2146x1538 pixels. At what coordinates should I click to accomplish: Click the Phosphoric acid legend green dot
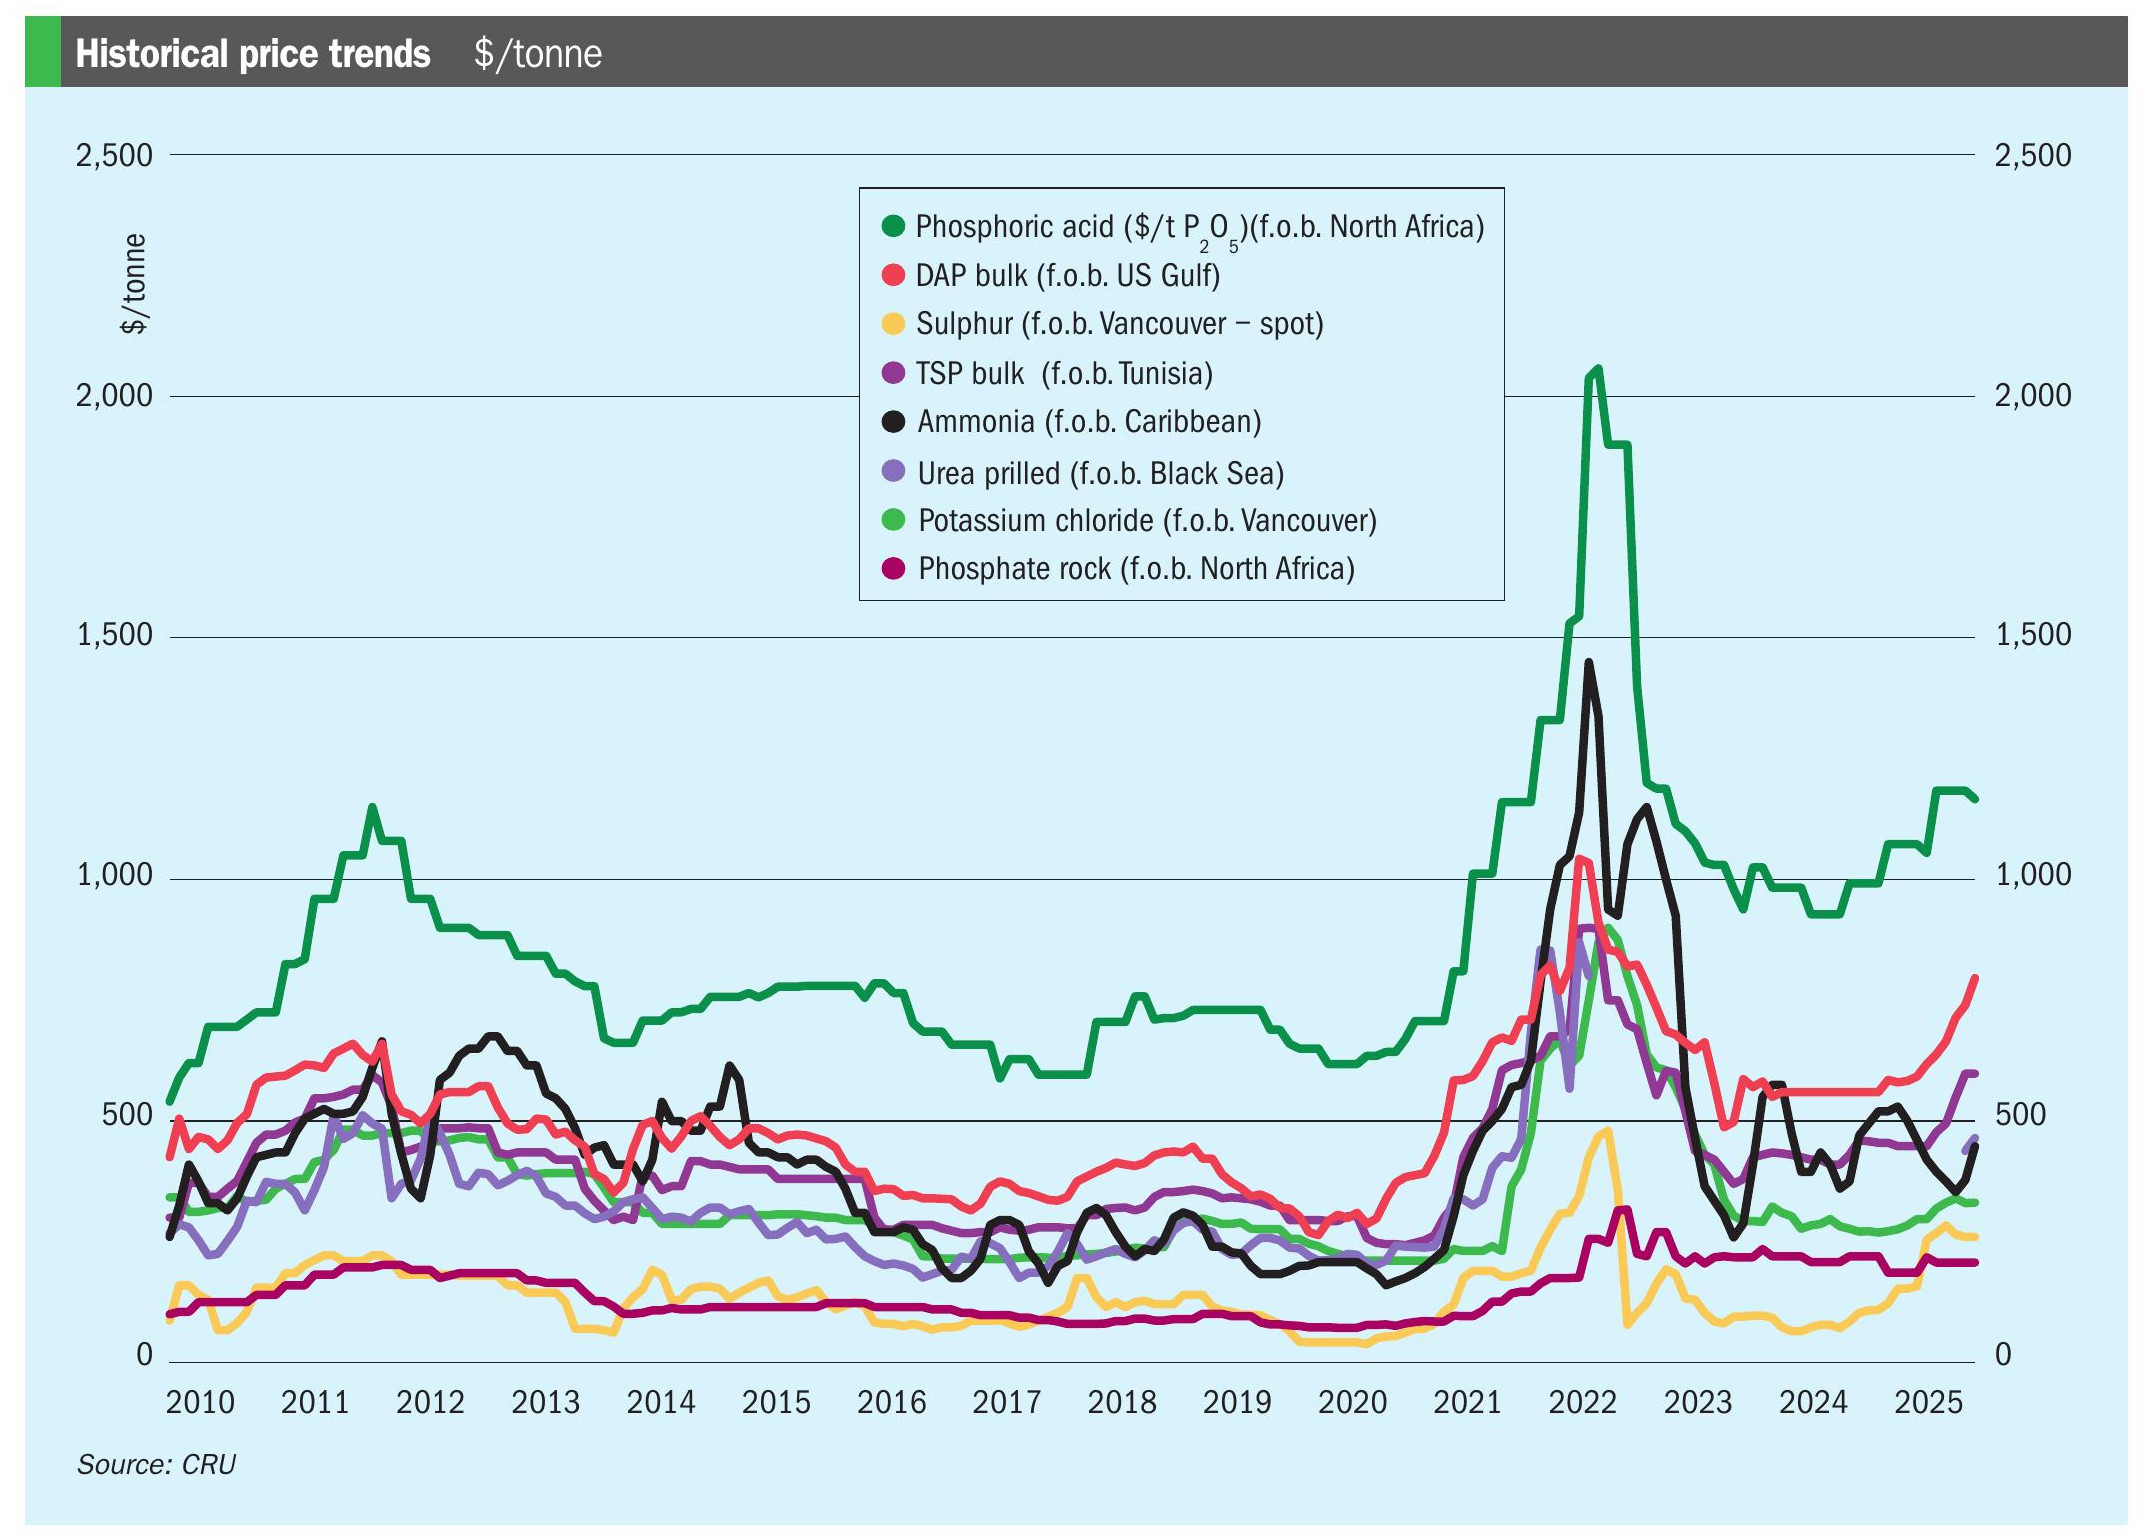click(x=893, y=226)
